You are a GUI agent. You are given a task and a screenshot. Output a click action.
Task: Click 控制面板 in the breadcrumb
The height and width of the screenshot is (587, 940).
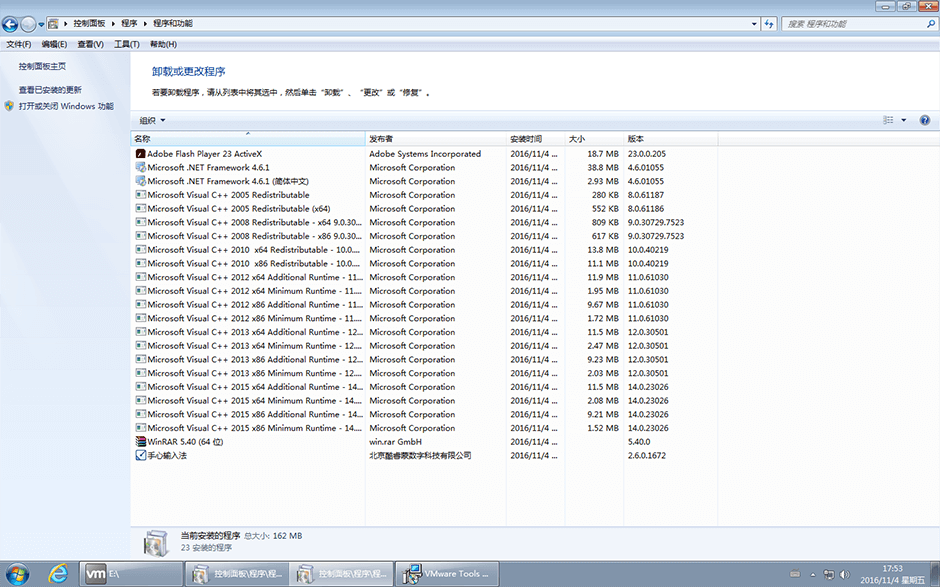coord(89,24)
